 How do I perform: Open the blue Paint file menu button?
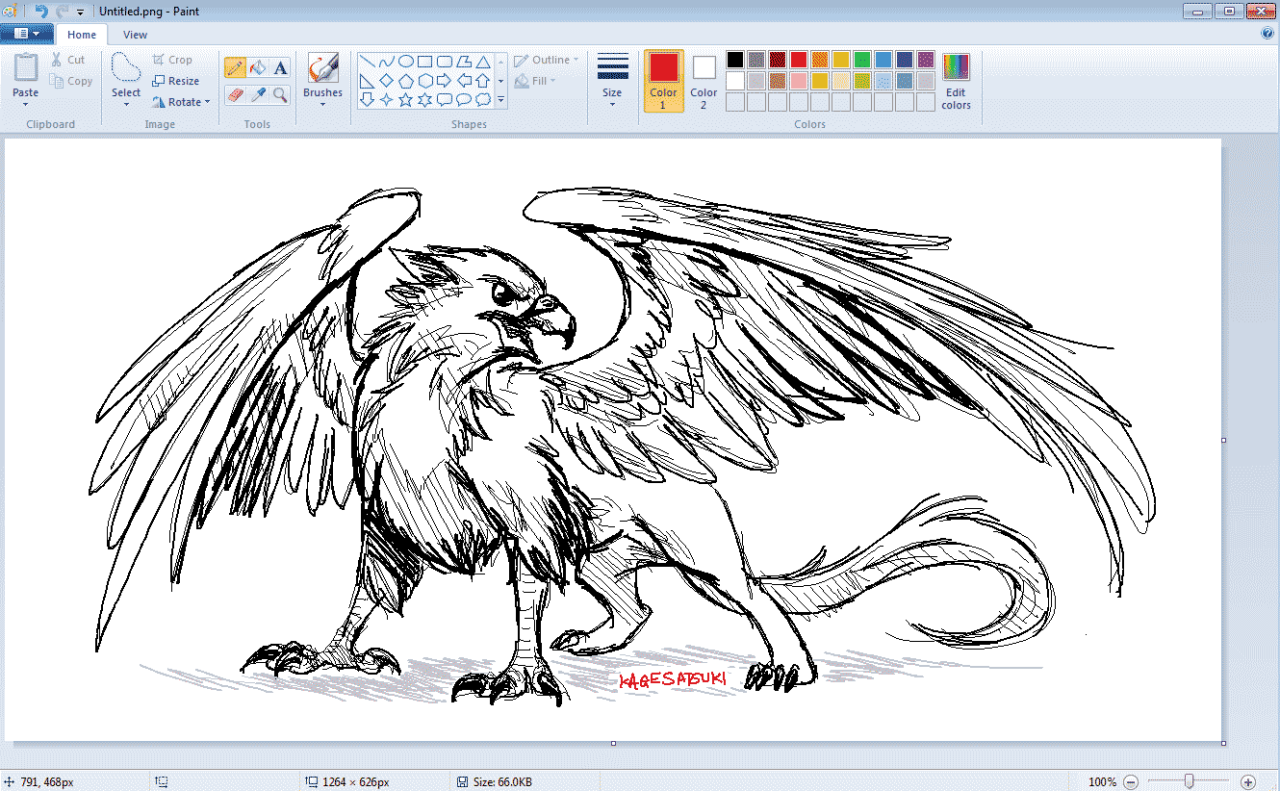coord(27,34)
